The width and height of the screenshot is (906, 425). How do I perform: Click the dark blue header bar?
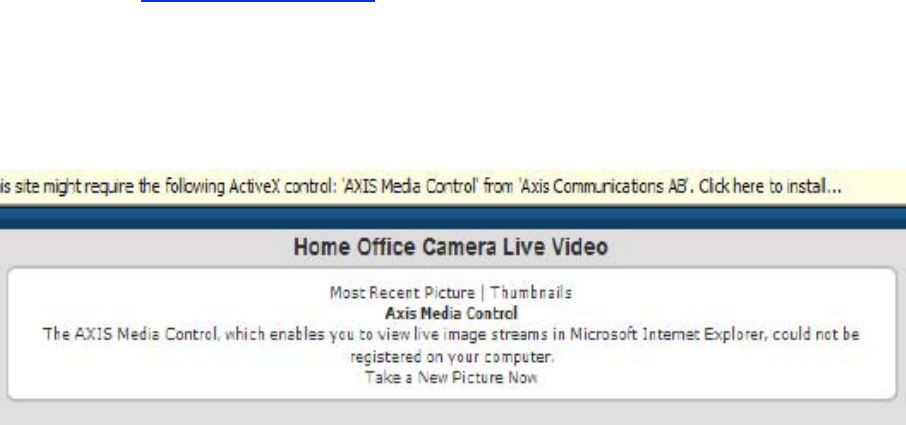[x=453, y=218]
